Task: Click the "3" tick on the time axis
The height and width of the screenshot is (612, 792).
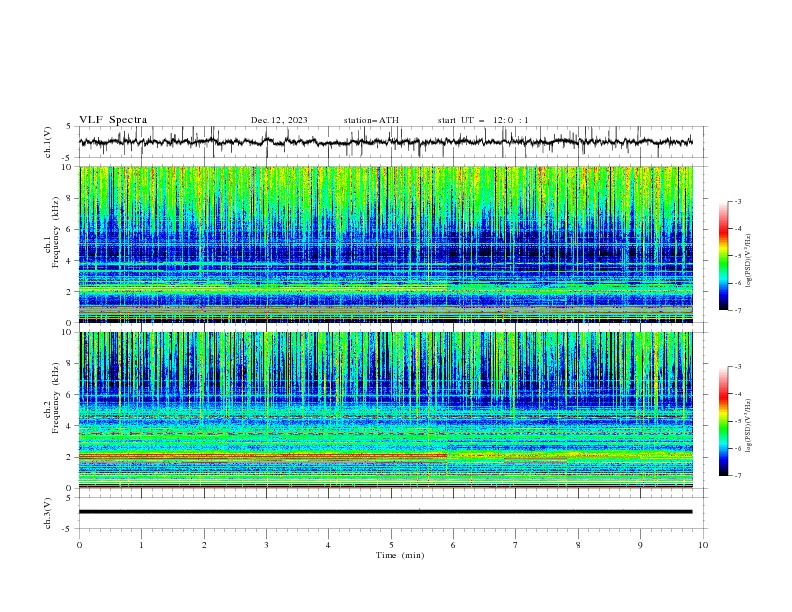Action: [x=266, y=545]
